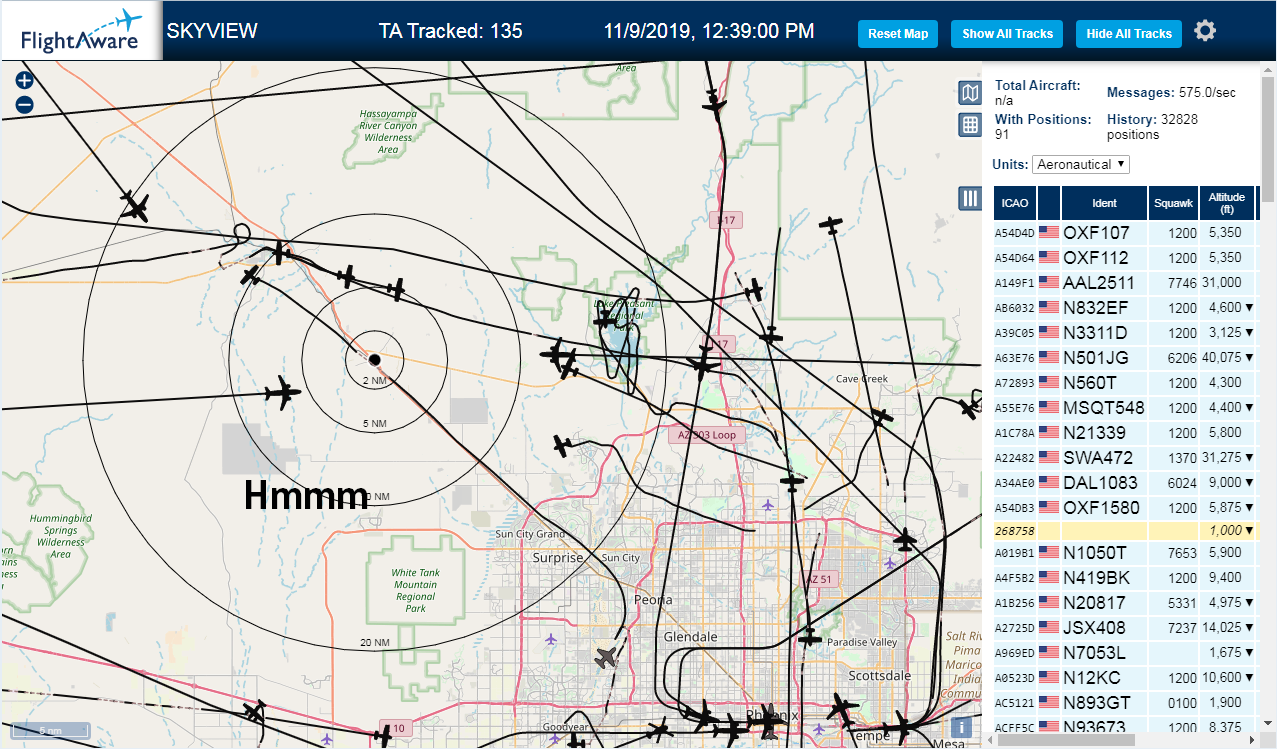This screenshot has width=1277, height=749.
Task: Click the info icon on the map
Action: tap(961, 728)
